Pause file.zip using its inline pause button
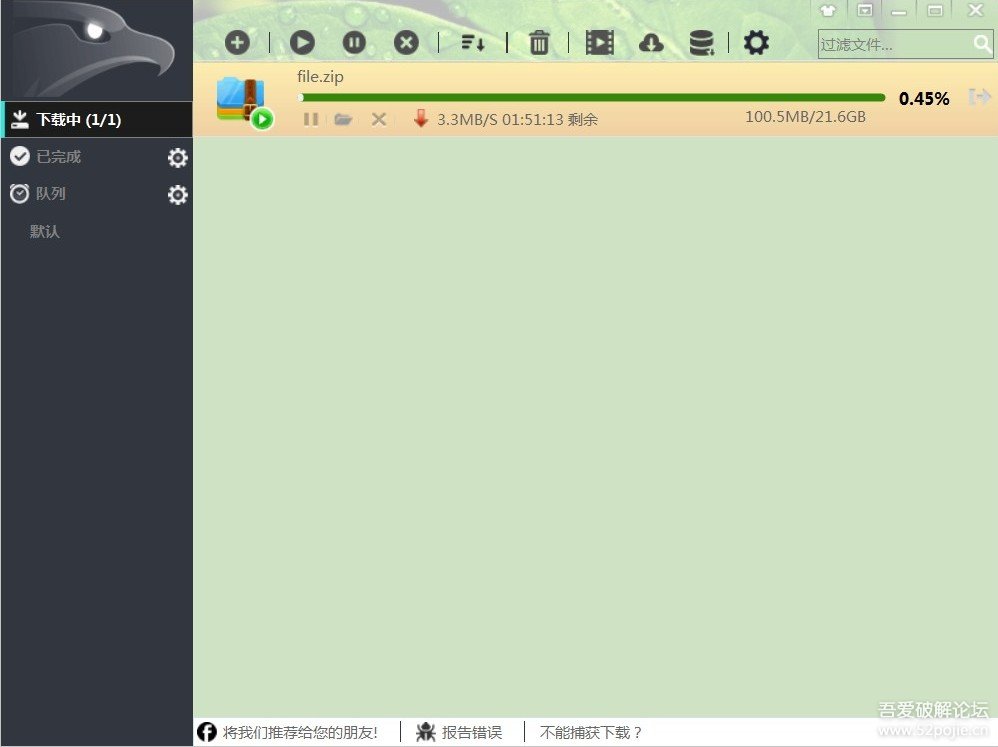Image resolution: width=998 pixels, height=747 pixels. click(311, 119)
